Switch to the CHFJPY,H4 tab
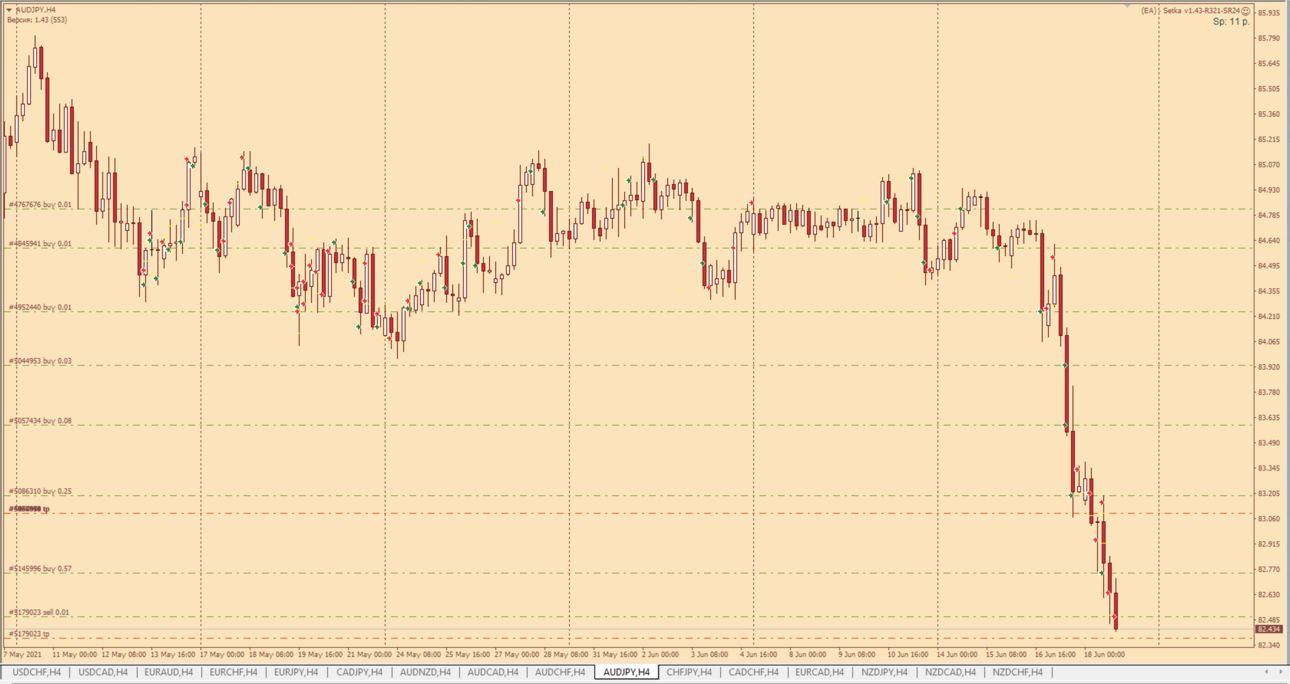1290x684 pixels. click(x=689, y=672)
